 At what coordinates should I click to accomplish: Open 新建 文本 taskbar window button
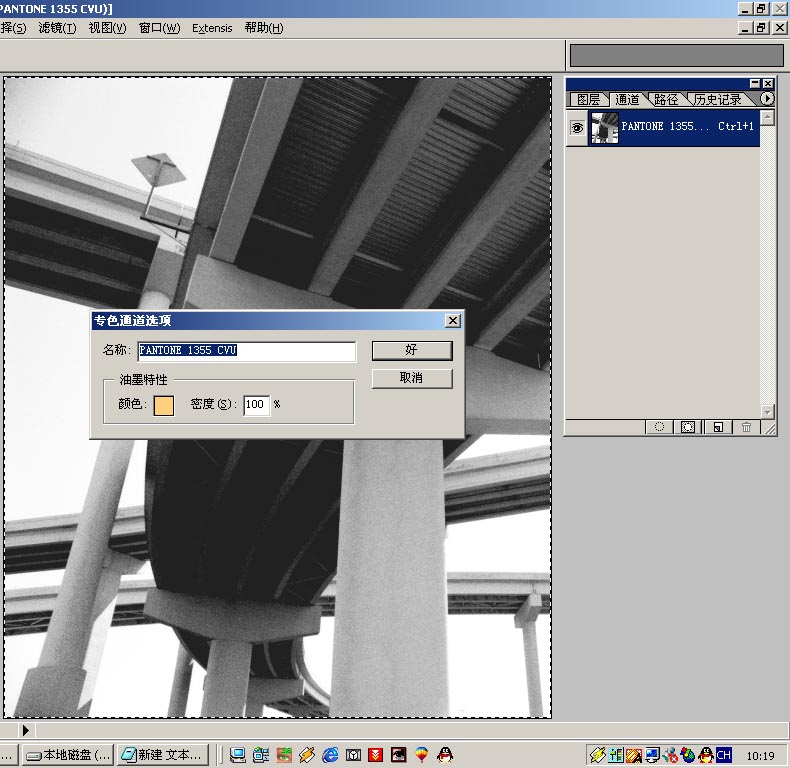point(163,755)
